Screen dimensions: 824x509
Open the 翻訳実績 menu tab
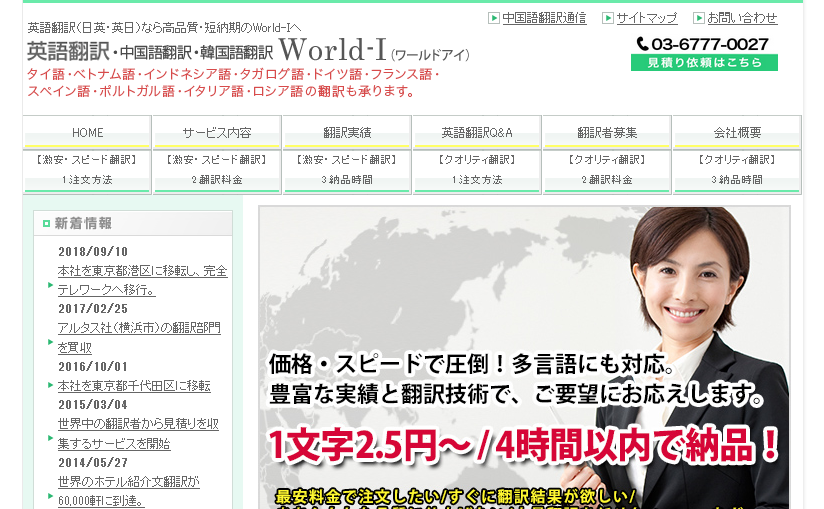coord(347,132)
